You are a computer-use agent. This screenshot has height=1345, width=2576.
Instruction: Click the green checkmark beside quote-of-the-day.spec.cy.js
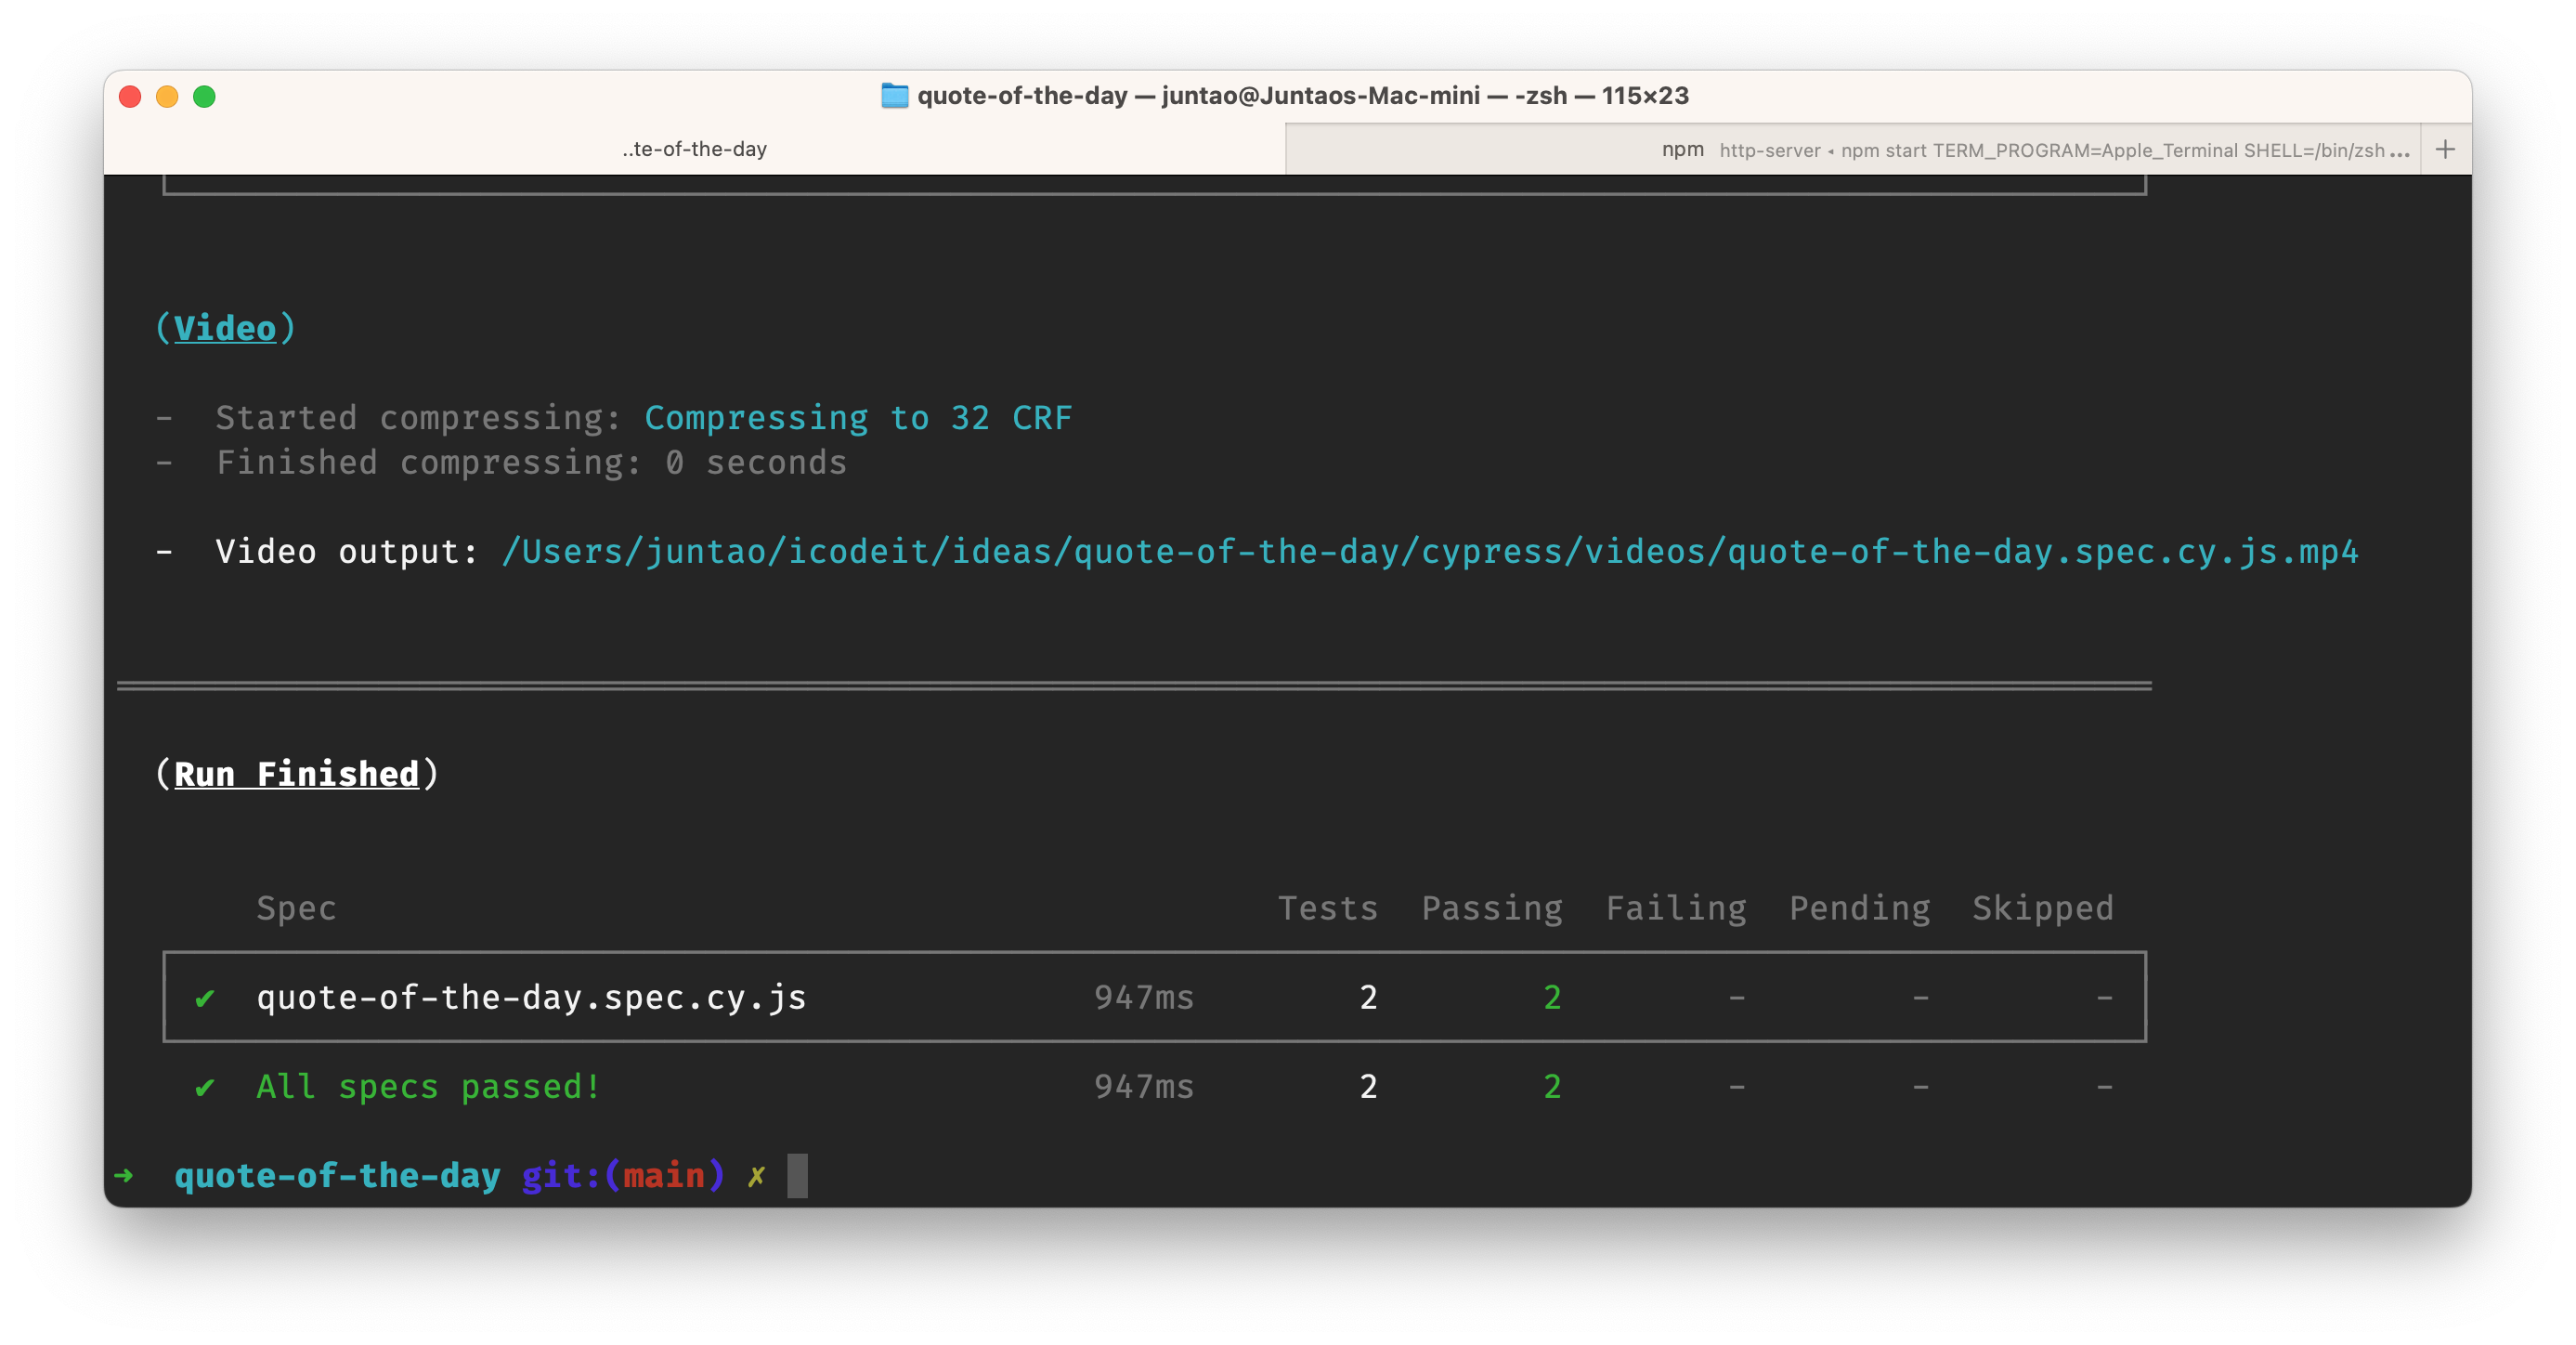pos(205,998)
